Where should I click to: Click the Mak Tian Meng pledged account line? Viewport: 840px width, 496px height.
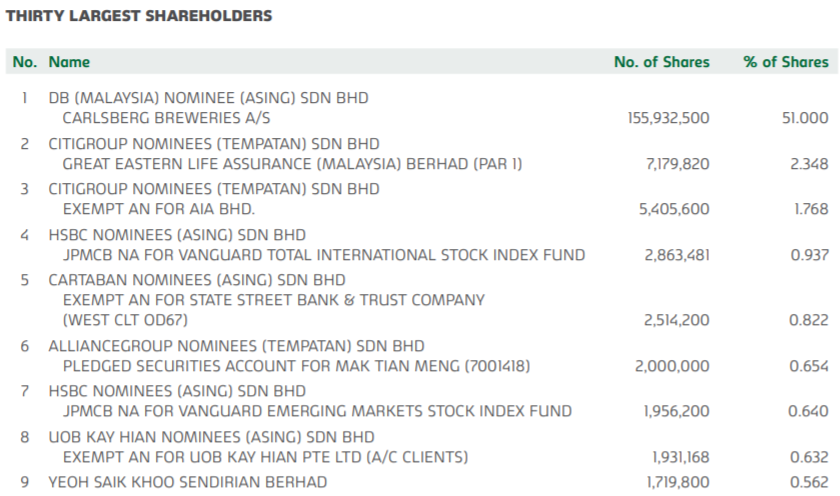(x=298, y=366)
